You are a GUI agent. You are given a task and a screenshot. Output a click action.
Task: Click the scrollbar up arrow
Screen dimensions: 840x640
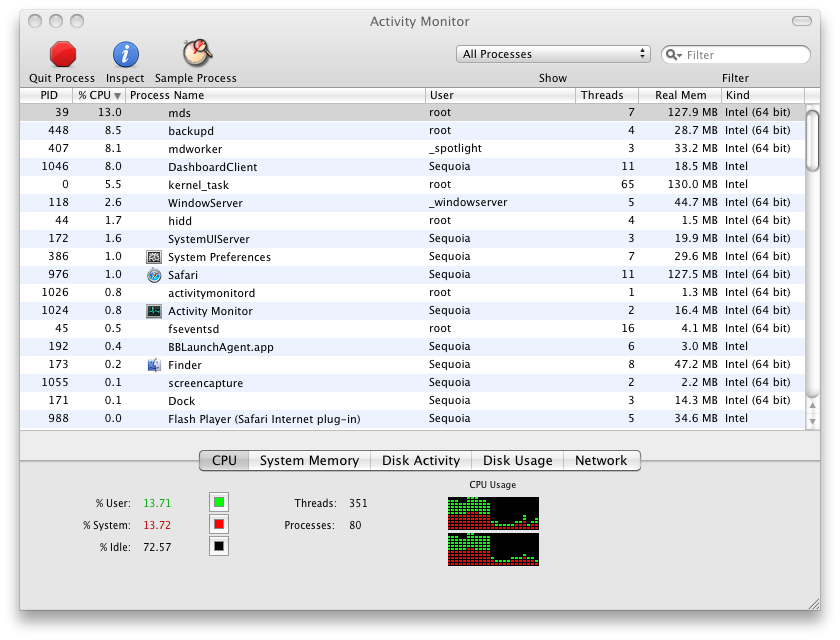[812, 405]
